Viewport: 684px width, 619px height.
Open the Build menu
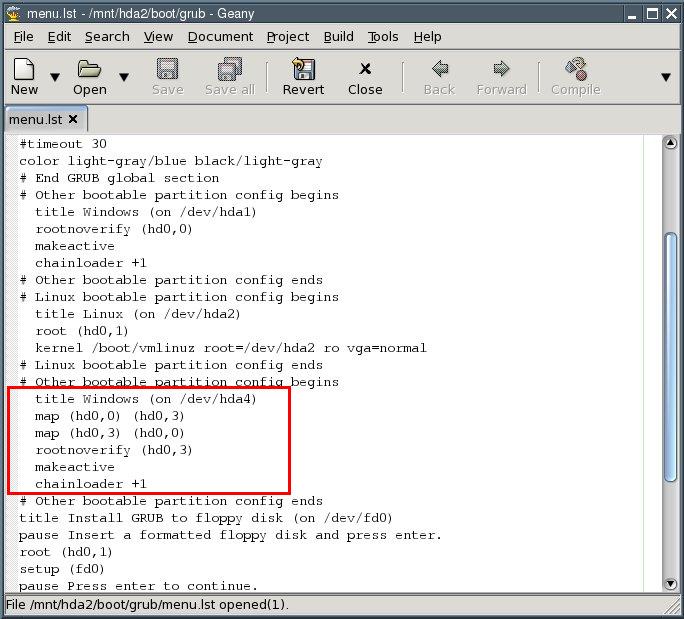click(338, 36)
